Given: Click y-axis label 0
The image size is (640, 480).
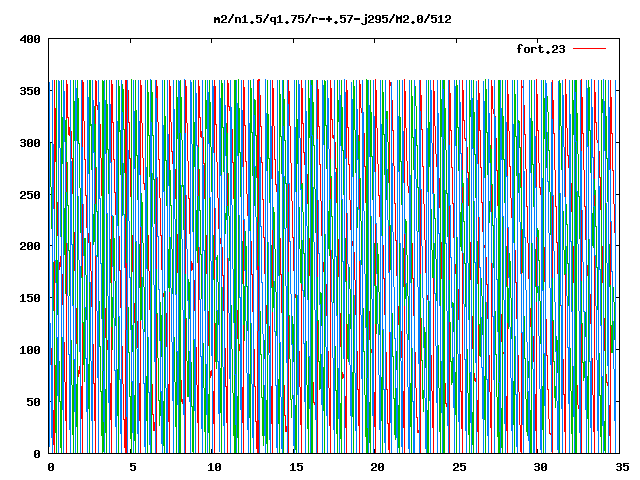Looking at the screenshot, I should (37, 453).
